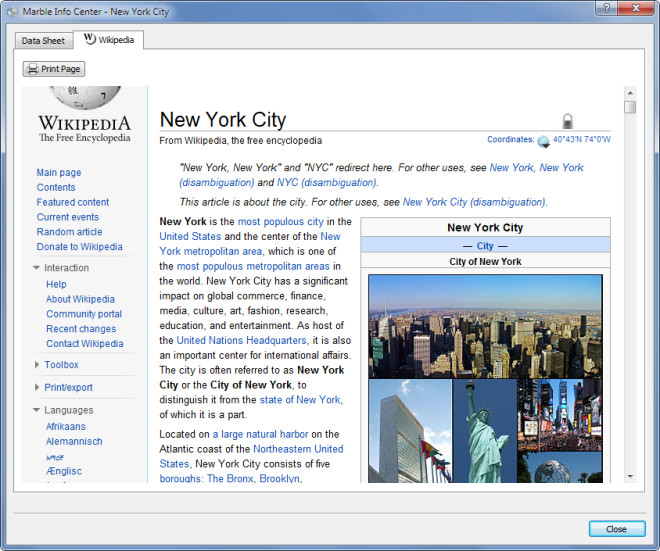Click the New York City article heading
This screenshot has height=551, width=660.
[x=223, y=120]
